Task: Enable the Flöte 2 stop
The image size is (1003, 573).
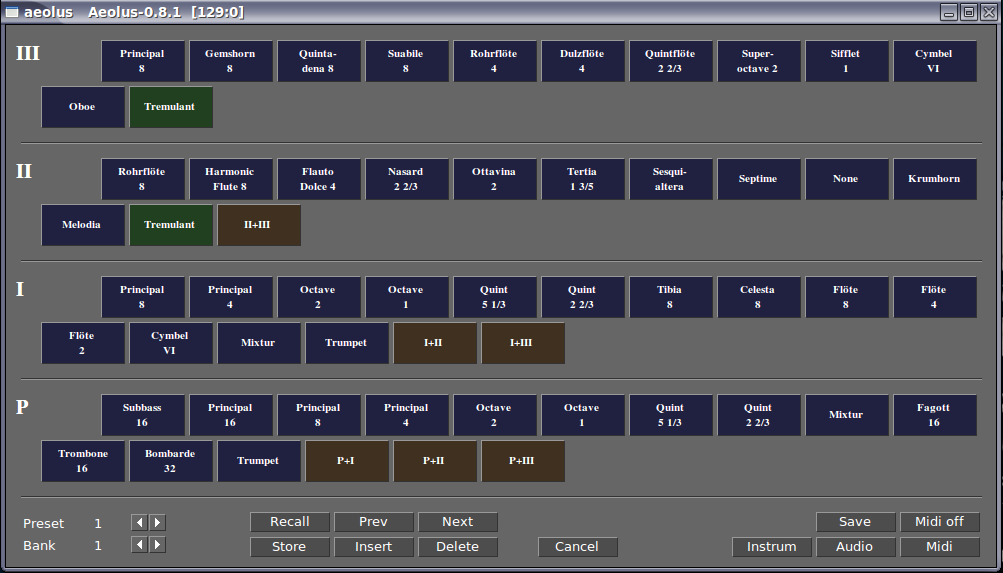Action: tap(83, 343)
